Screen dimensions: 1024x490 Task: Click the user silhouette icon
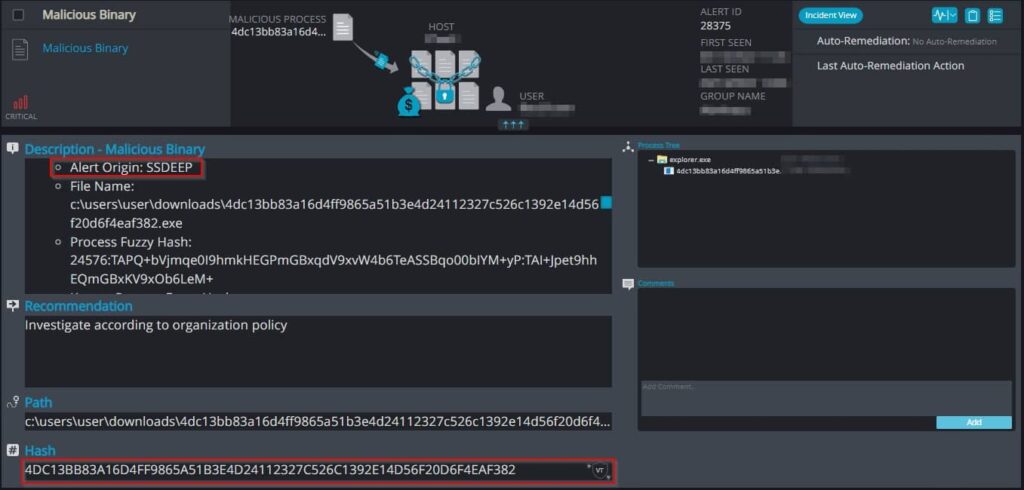click(x=498, y=99)
